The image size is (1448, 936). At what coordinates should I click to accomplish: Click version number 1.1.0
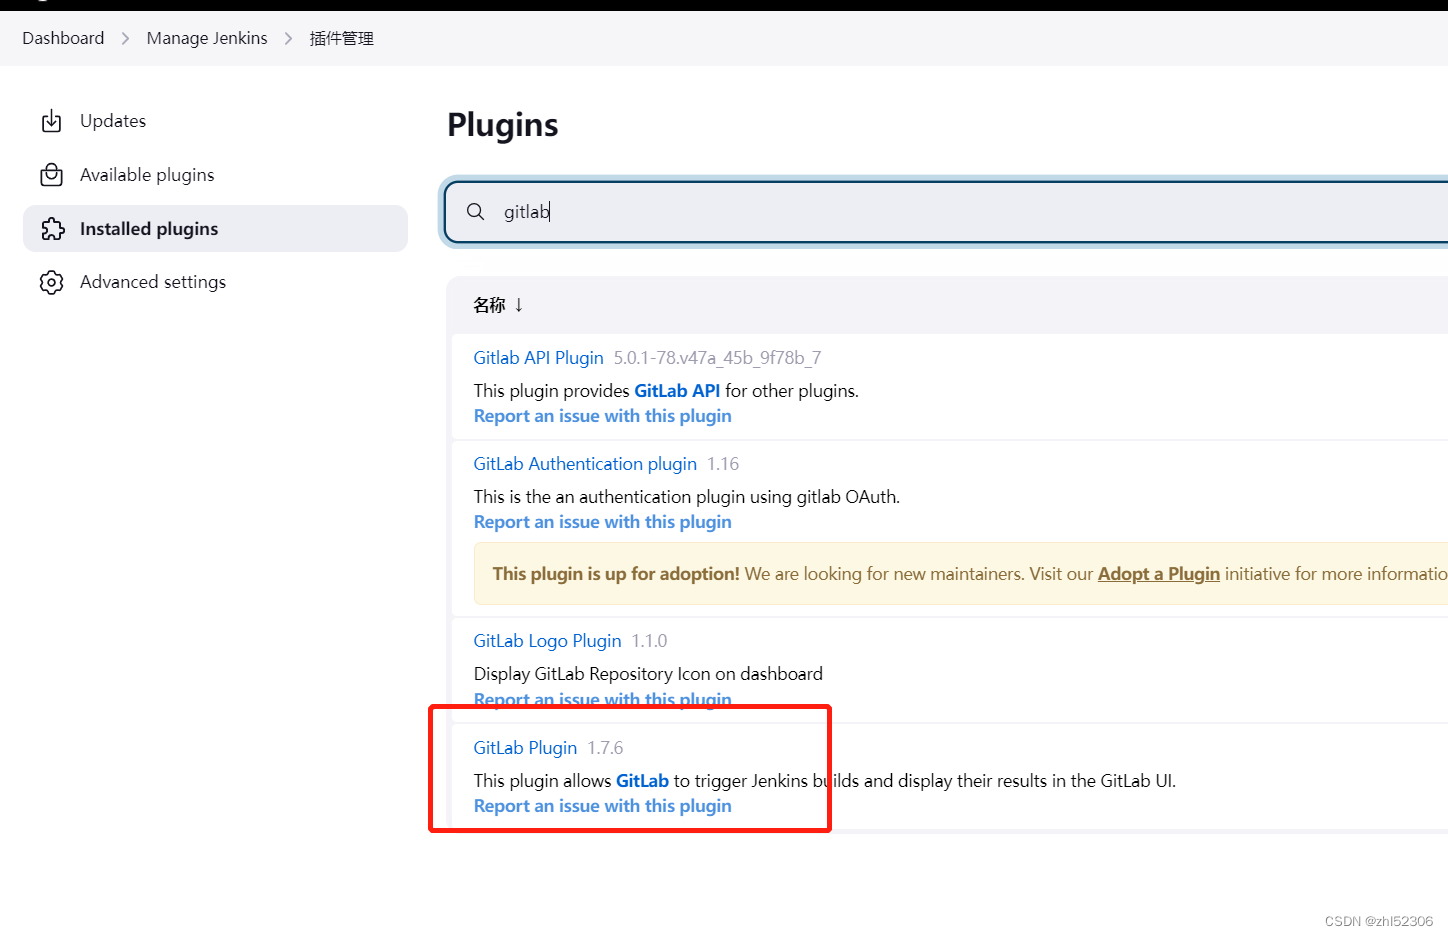(649, 641)
